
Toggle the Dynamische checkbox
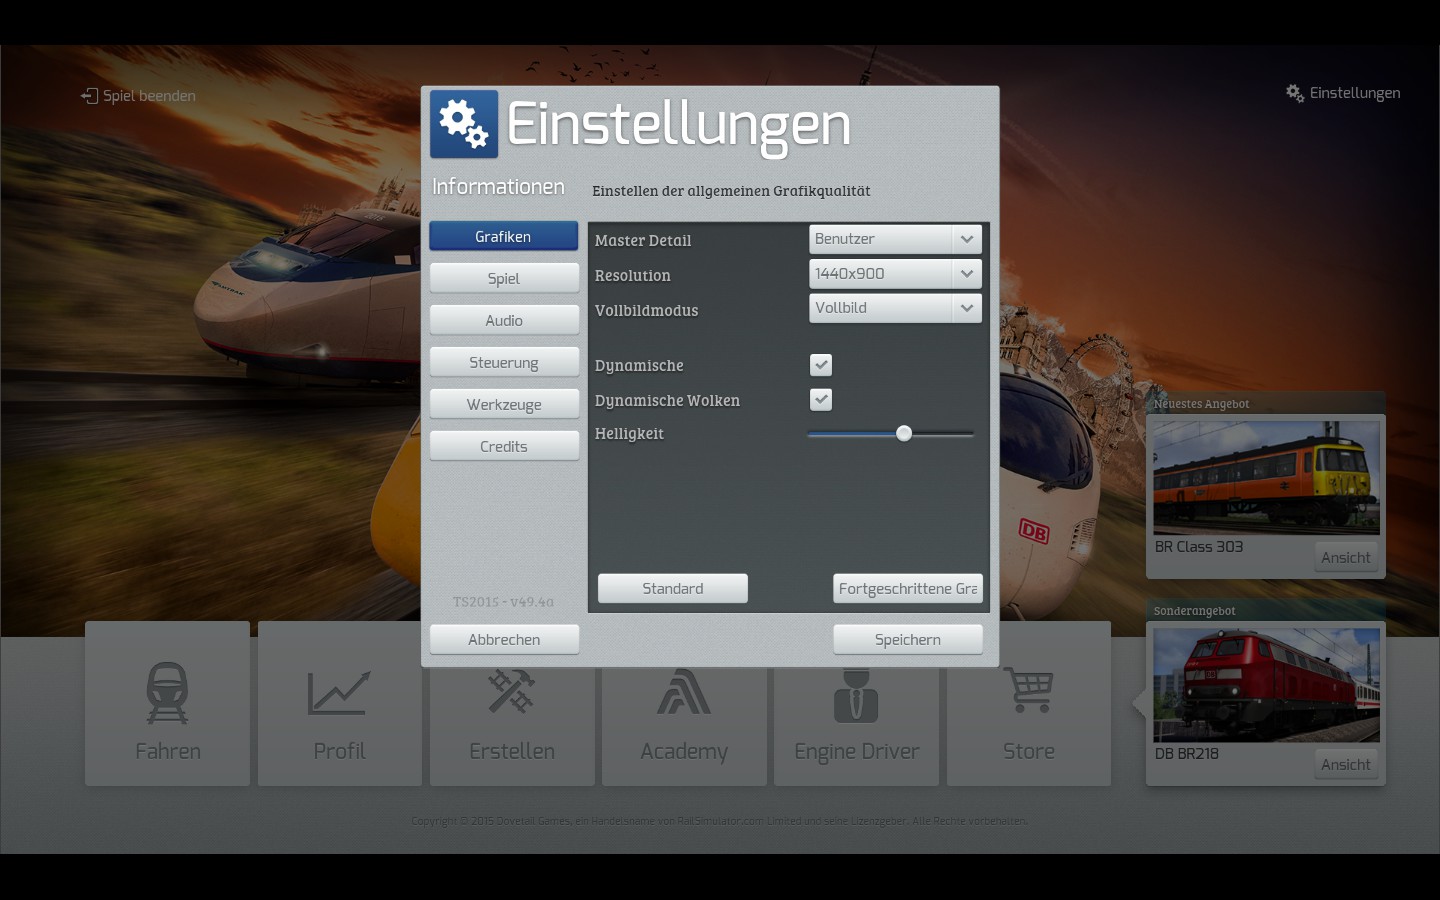tap(821, 365)
